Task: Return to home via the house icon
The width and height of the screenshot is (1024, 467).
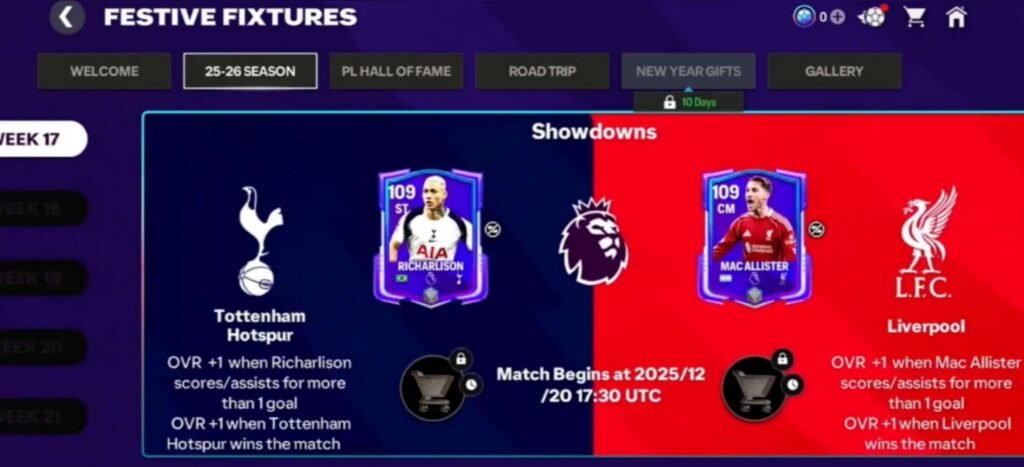Action: [x=956, y=17]
